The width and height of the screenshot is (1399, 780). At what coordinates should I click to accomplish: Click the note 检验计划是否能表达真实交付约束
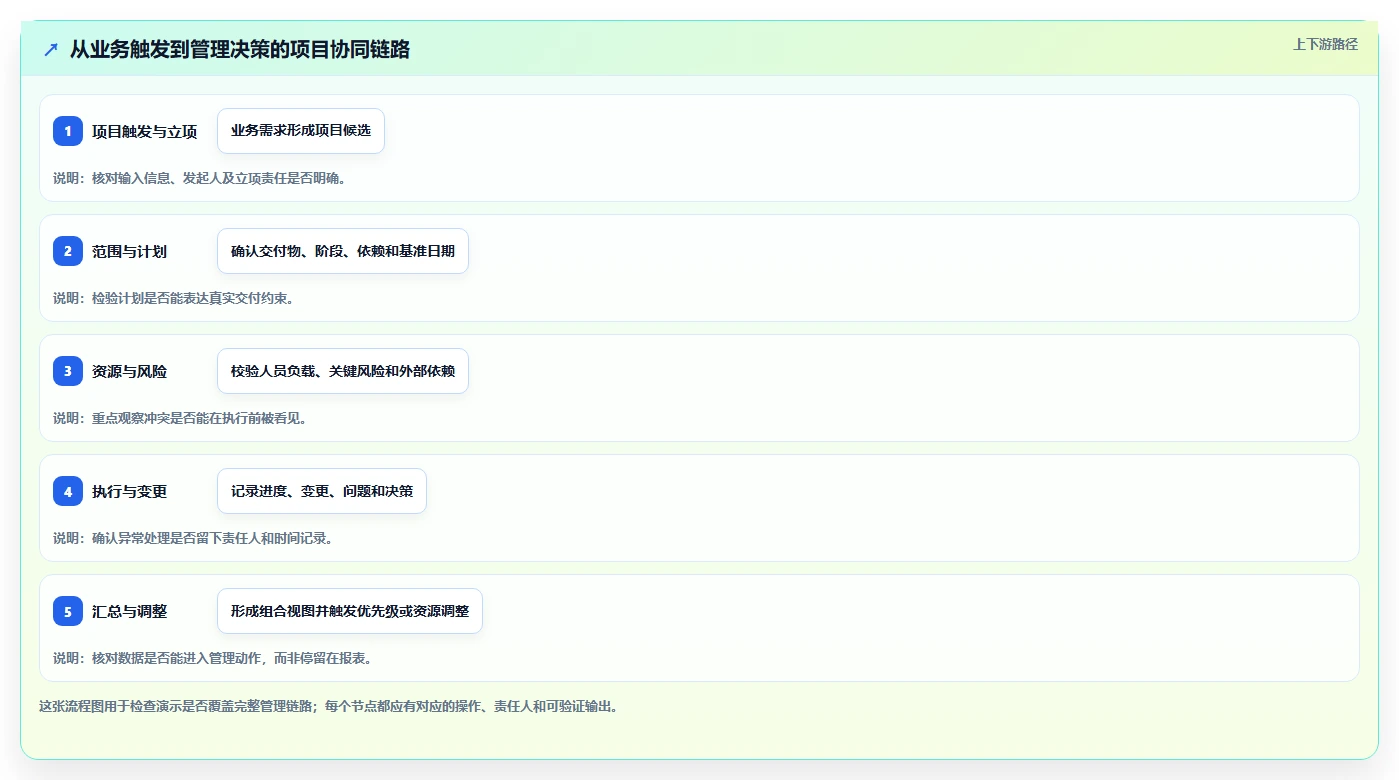click(173, 298)
